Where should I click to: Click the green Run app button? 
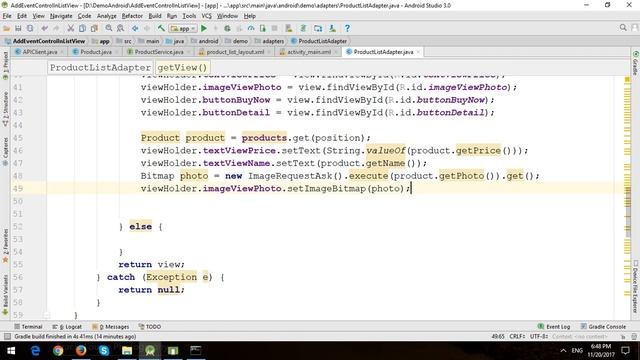pyautogui.click(x=204, y=28)
